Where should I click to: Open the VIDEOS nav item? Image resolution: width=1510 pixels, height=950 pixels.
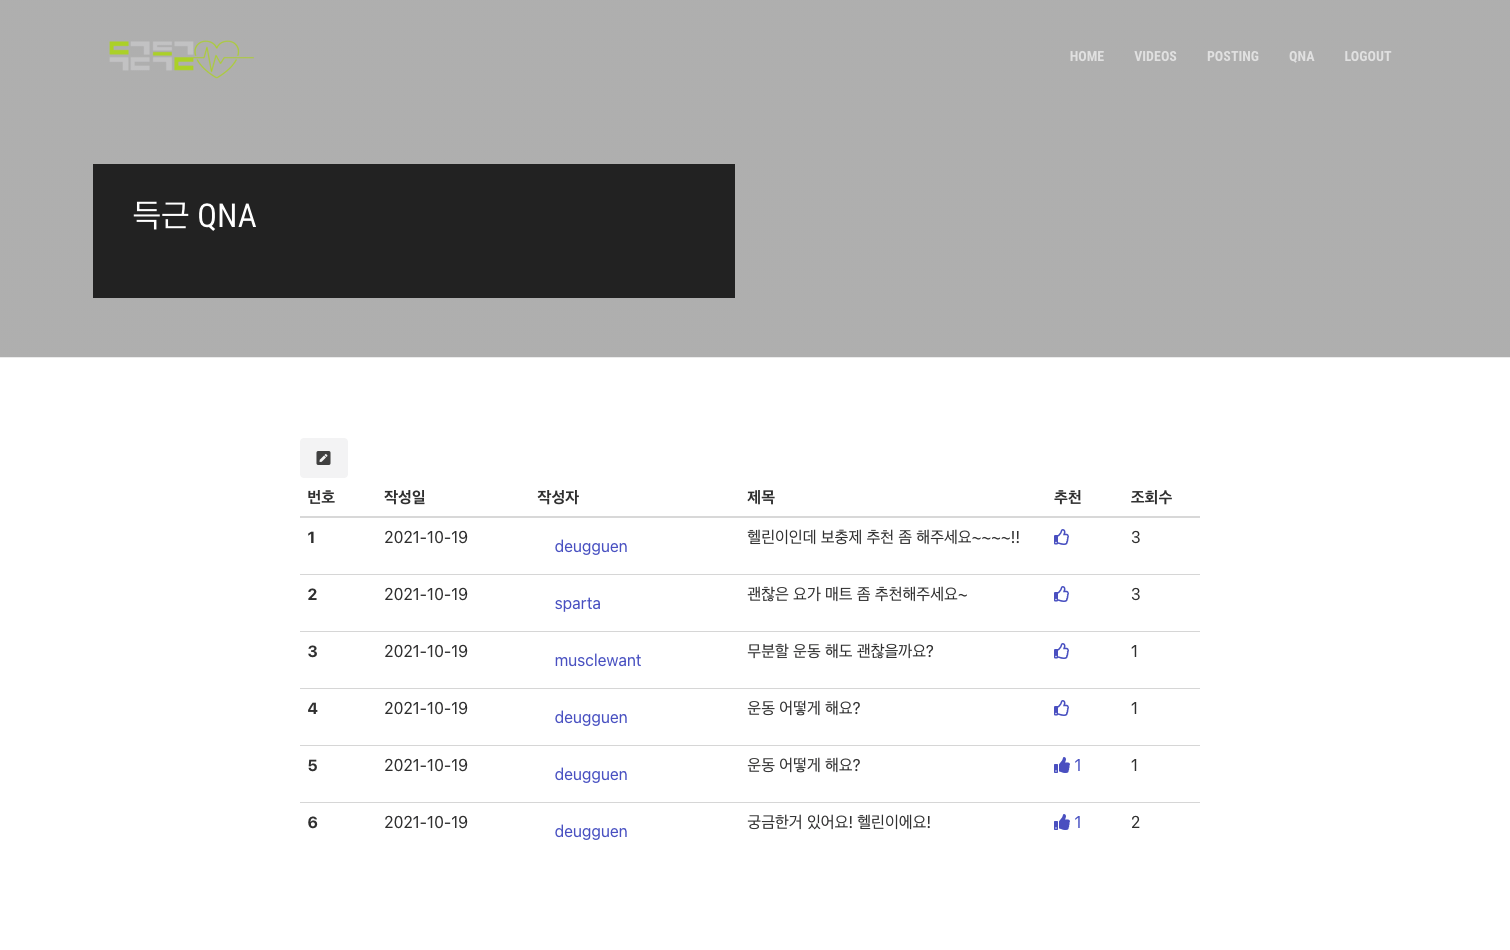1155,56
